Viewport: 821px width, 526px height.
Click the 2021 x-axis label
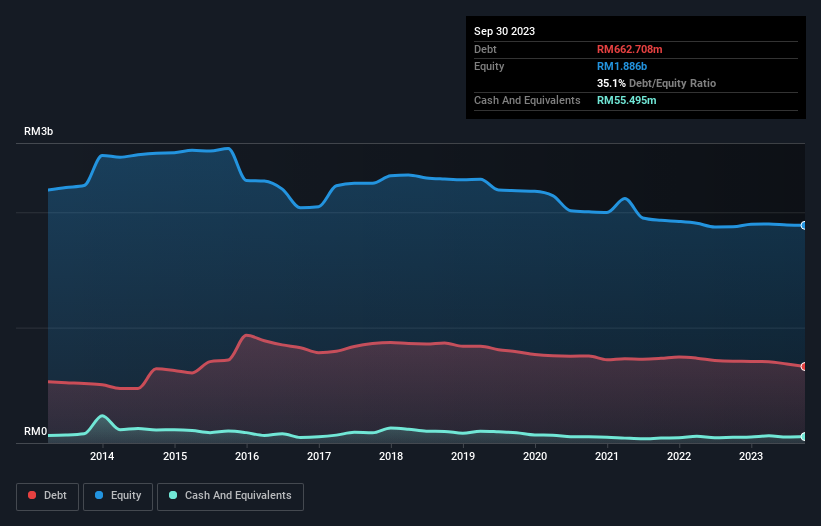pyautogui.click(x=607, y=456)
